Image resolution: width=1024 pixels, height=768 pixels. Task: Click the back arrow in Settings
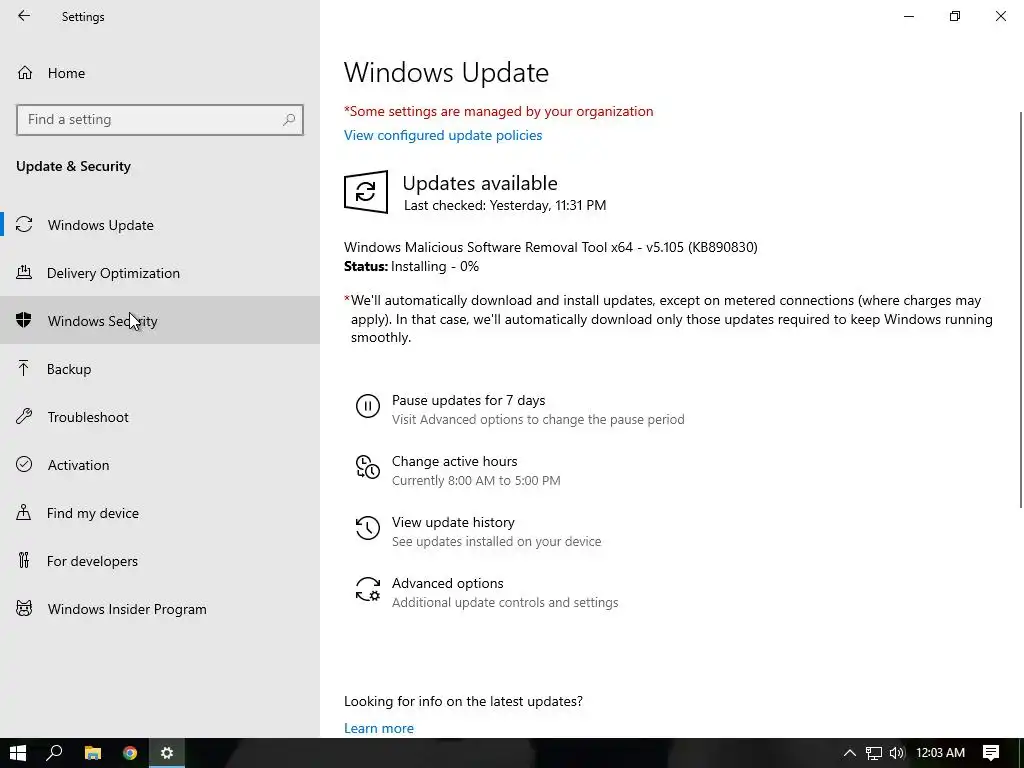24,16
